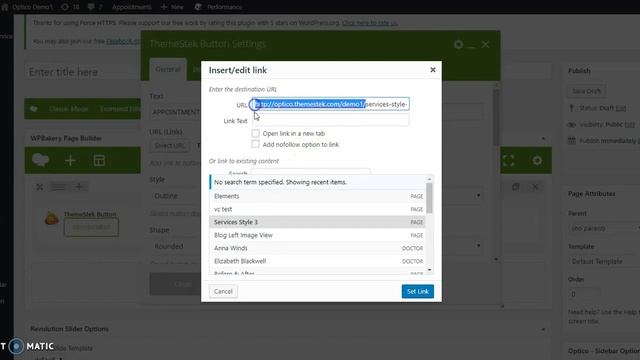Select Services Style 3 page entry
This screenshot has width=640, height=360.
(318, 222)
